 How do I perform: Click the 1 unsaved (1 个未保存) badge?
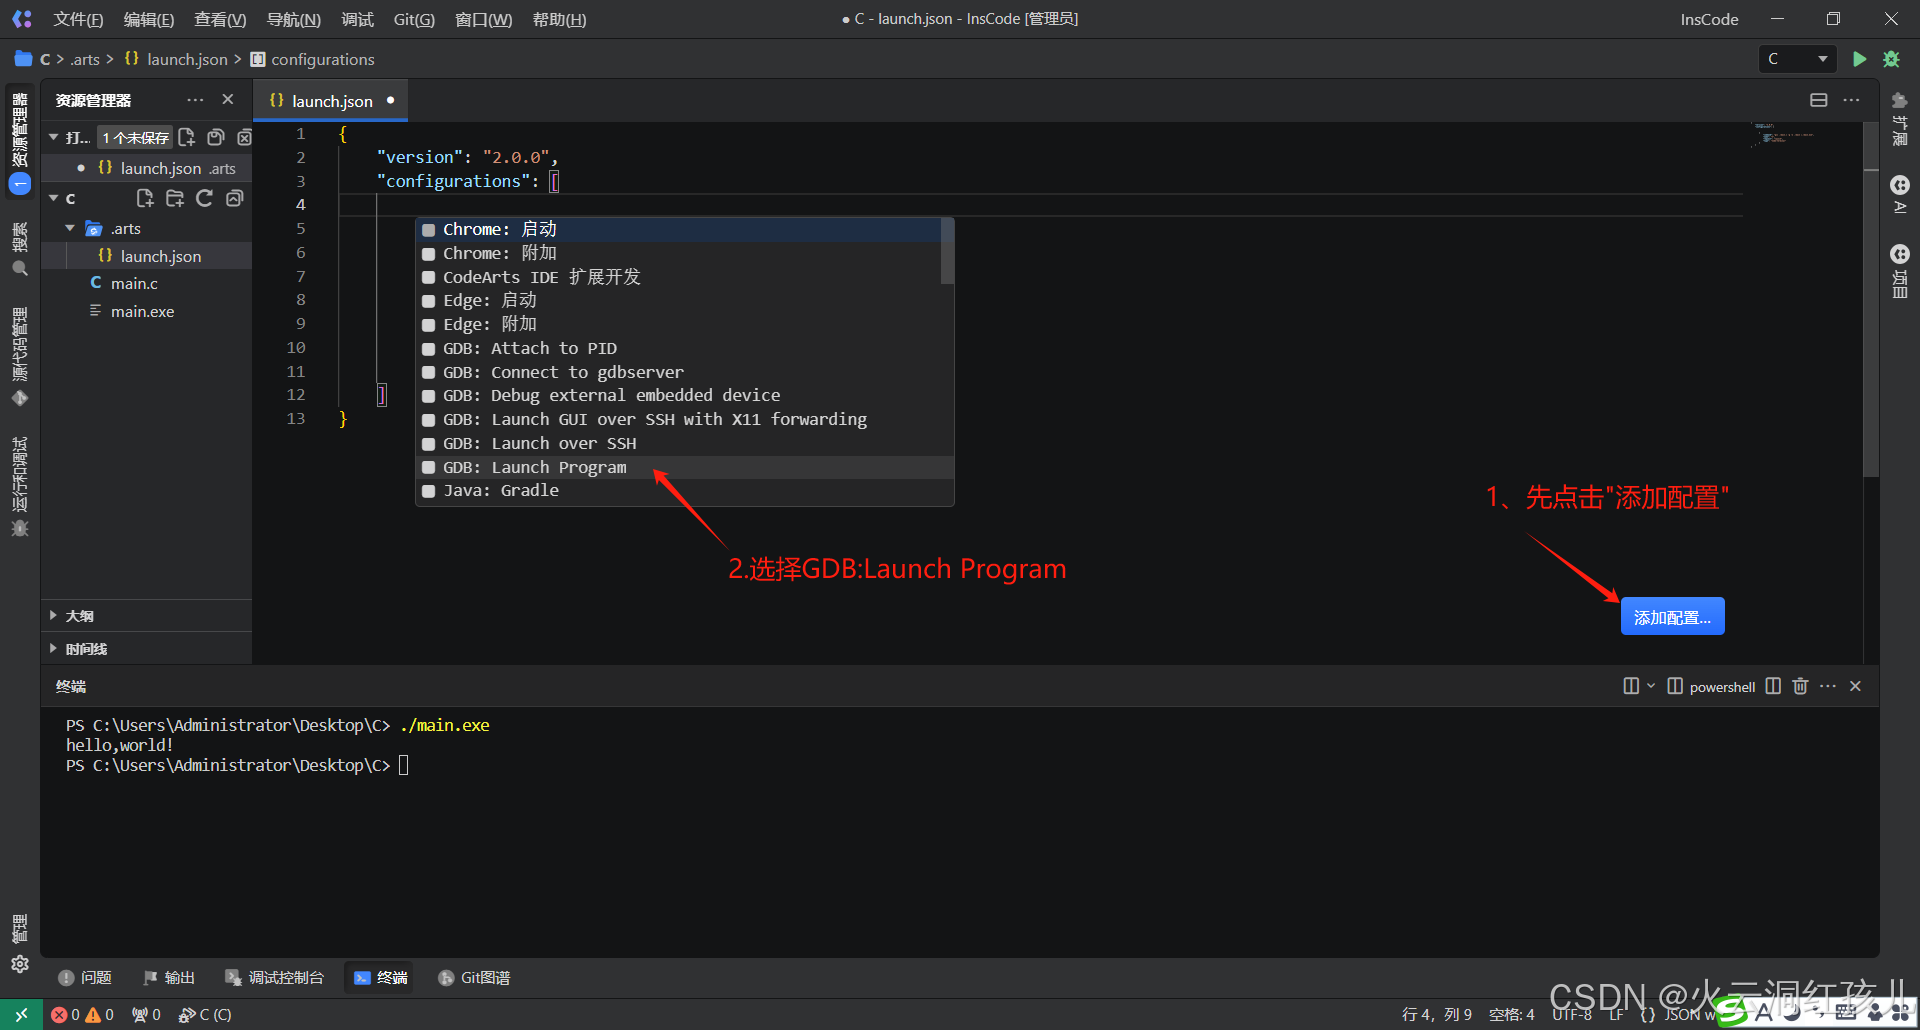pos(135,137)
